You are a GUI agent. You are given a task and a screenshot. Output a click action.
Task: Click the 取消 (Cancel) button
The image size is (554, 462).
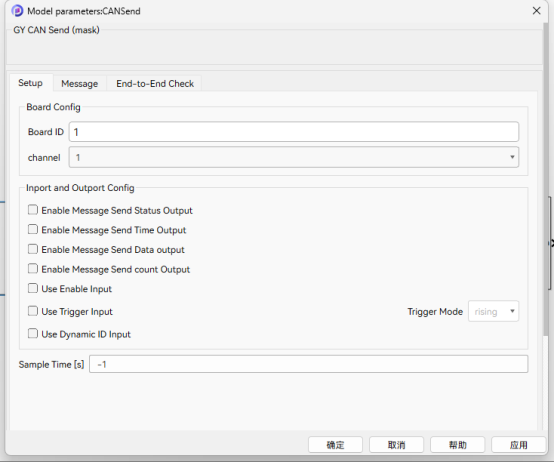pyautogui.click(x=396, y=445)
